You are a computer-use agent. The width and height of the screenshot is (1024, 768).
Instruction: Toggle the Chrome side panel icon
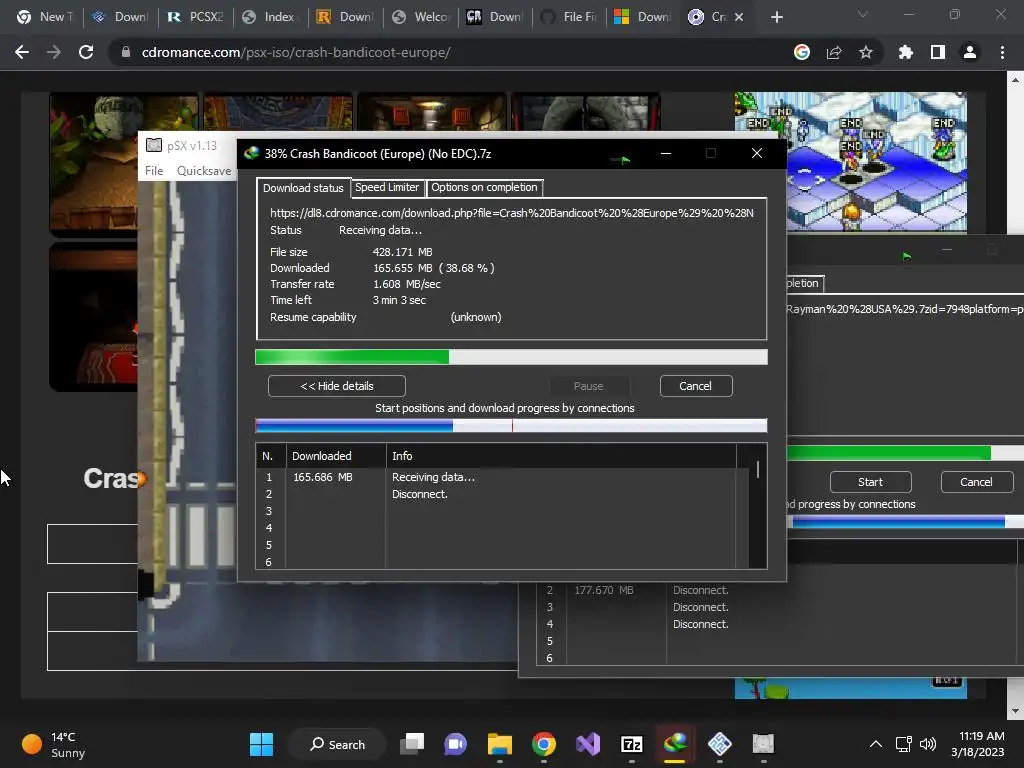tap(938, 52)
